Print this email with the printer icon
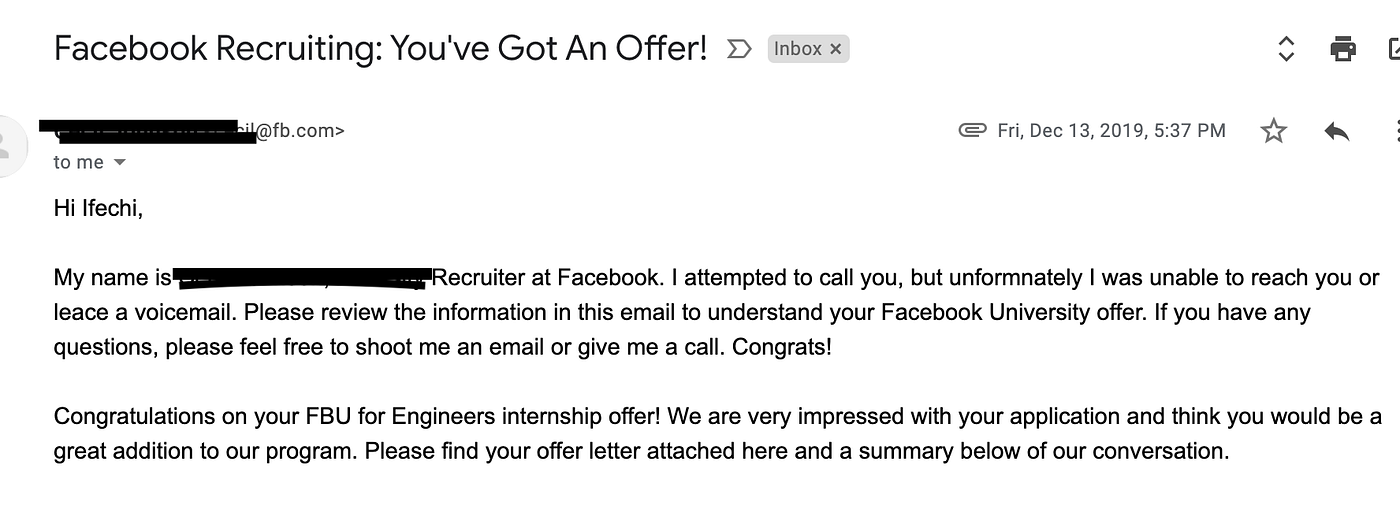This screenshot has height=509, width=1400. point(1343,48)
